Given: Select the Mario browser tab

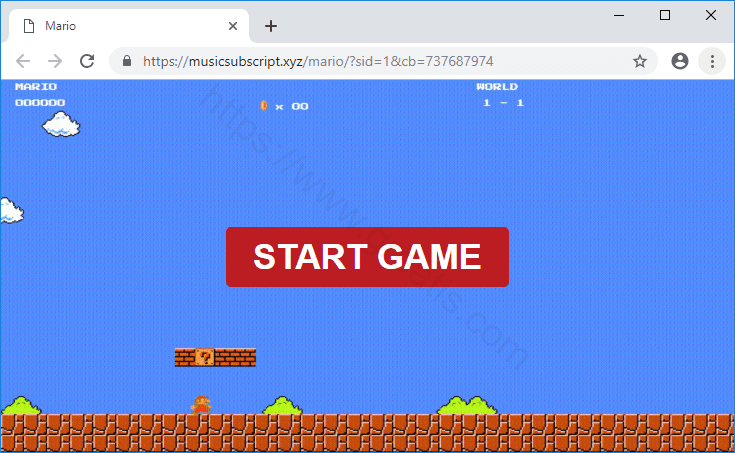Looking at the screenshot, I should (x=120, y=26).
